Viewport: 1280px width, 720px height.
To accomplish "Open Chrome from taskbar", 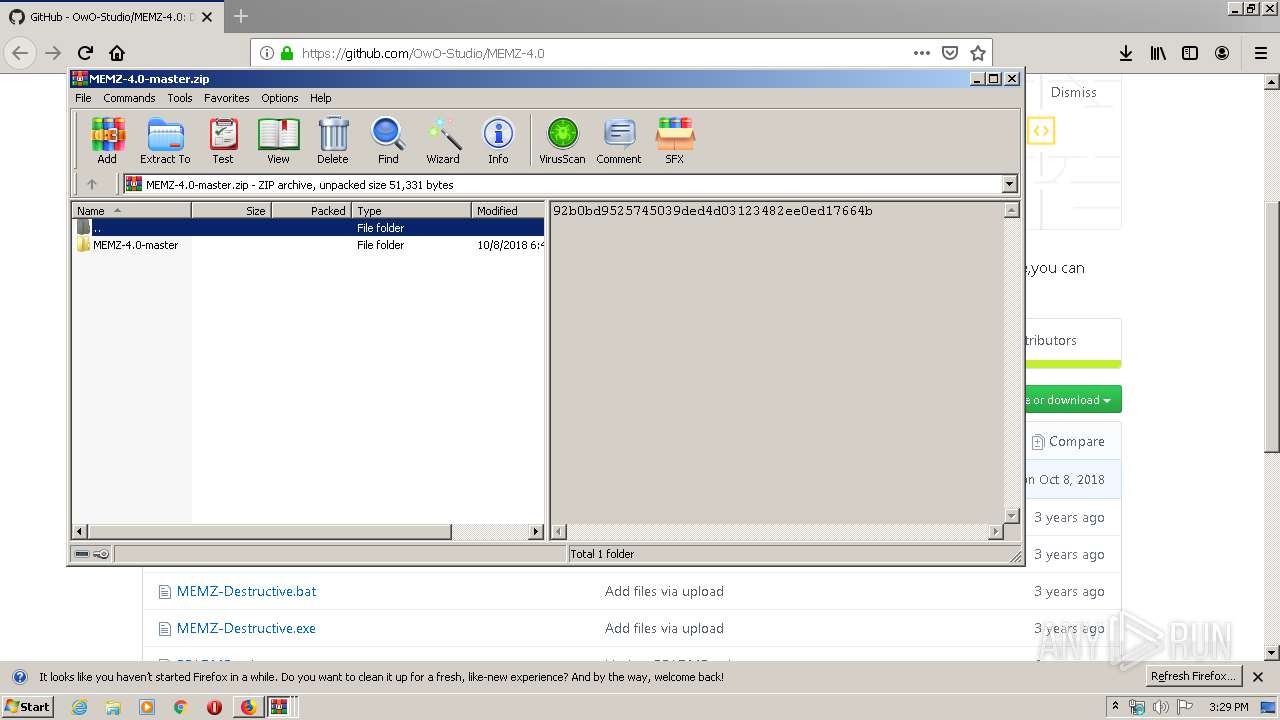I will click(x=180, y=707).
